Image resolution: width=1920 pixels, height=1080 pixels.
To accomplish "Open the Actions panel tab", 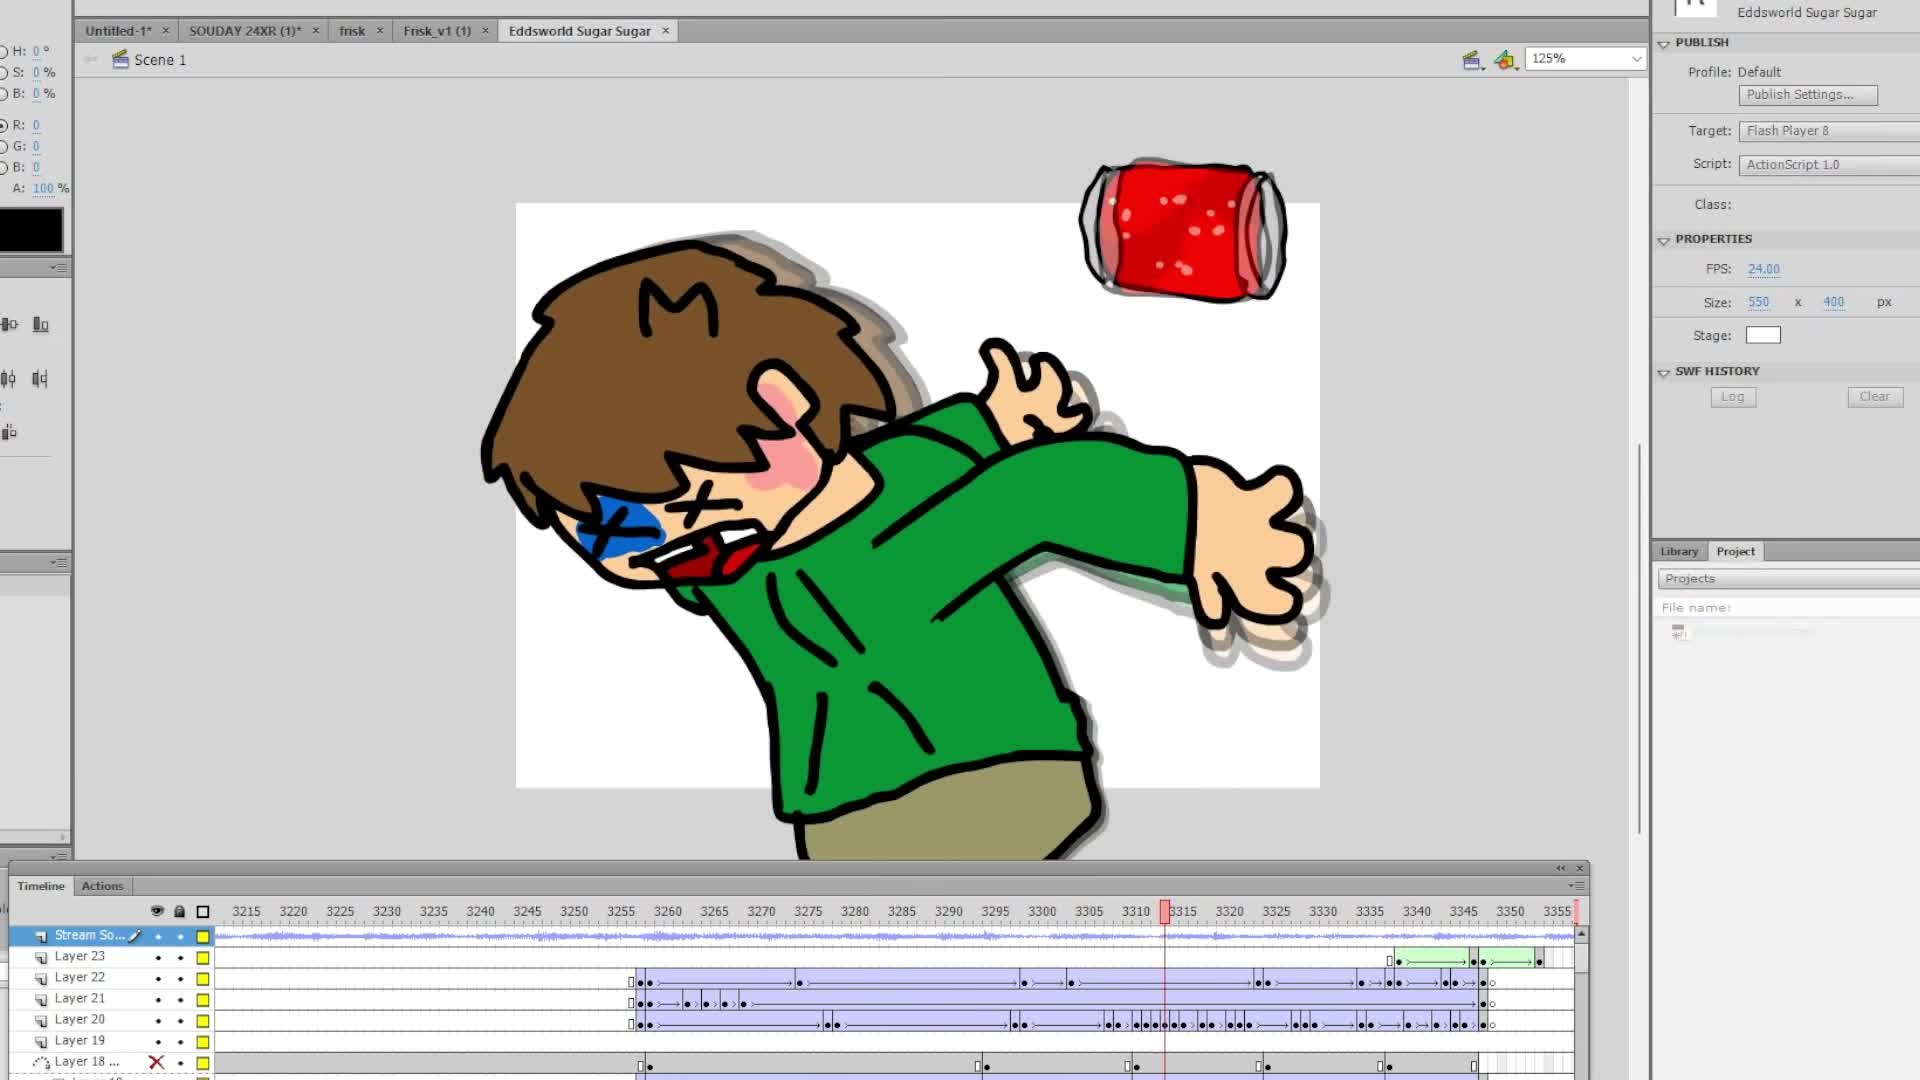I will 102,886.
